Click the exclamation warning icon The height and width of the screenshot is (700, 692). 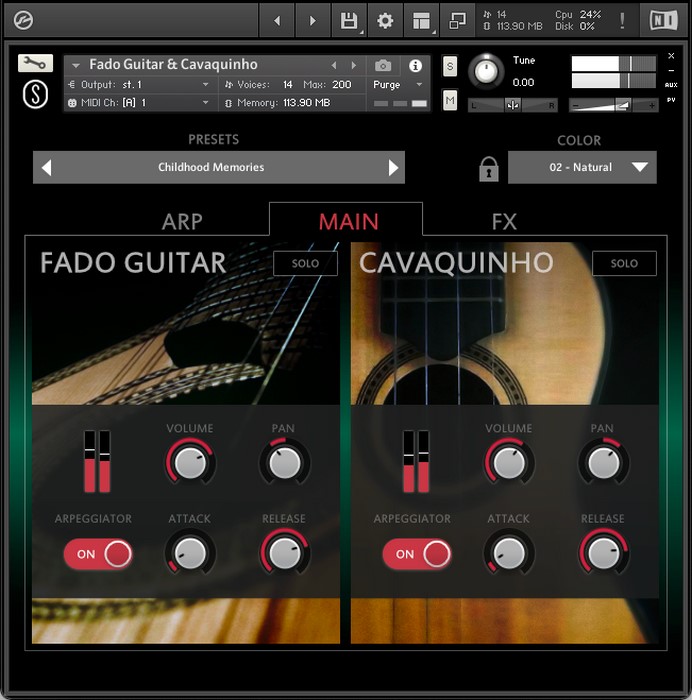coord(622,21)
